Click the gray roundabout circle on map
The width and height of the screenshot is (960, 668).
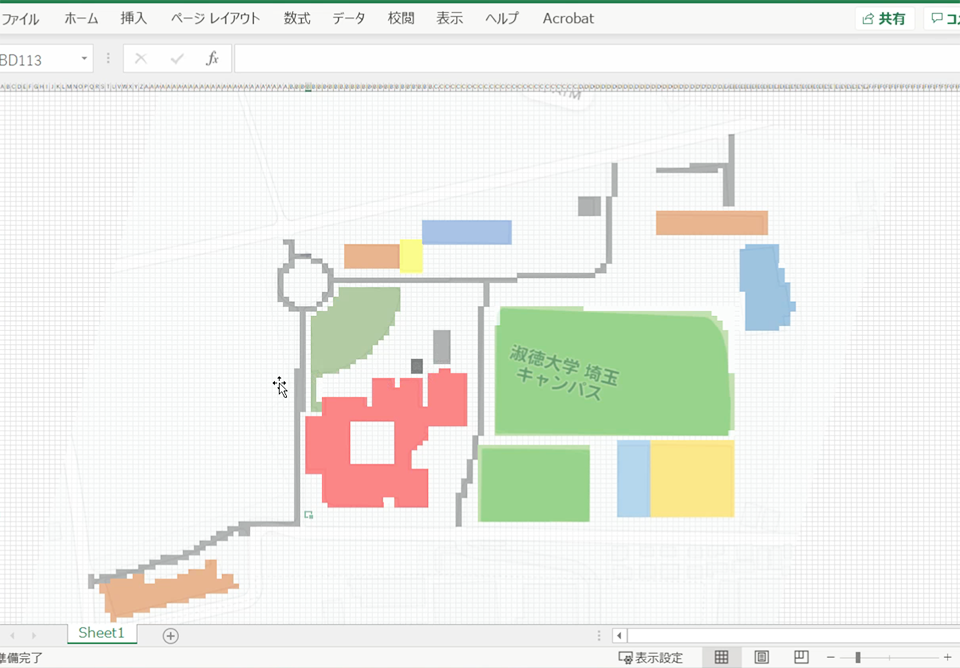(x=306, y=282)
